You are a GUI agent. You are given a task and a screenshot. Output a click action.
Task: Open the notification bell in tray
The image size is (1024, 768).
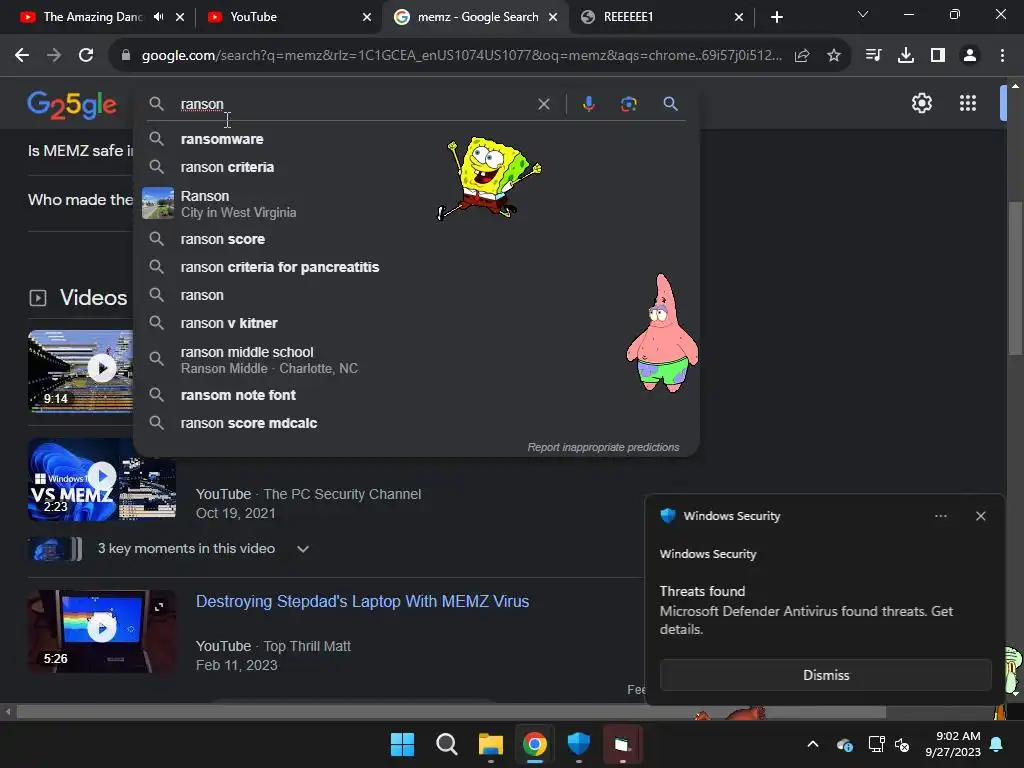(997, 744)
